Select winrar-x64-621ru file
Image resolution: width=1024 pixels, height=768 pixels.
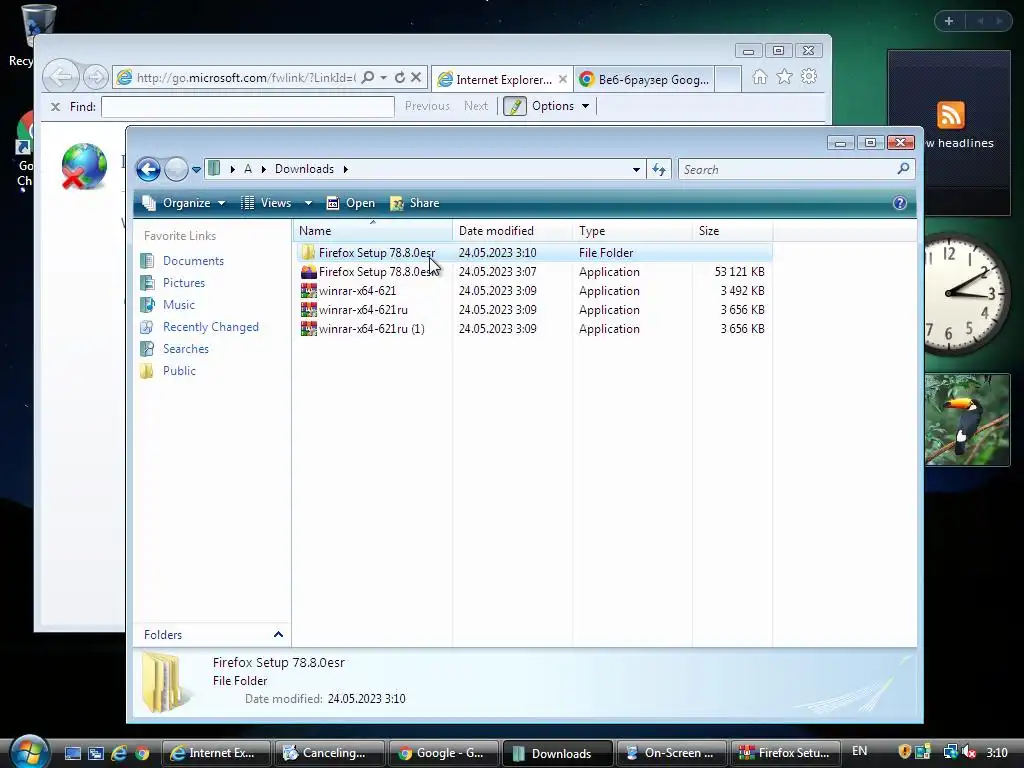pyautogui.click(x=355, y=310)
